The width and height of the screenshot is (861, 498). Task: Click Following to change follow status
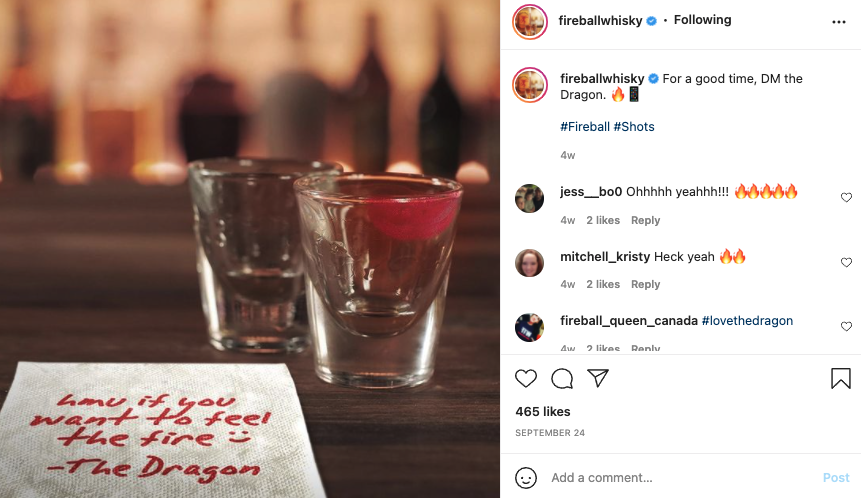(x=702, y=20)
